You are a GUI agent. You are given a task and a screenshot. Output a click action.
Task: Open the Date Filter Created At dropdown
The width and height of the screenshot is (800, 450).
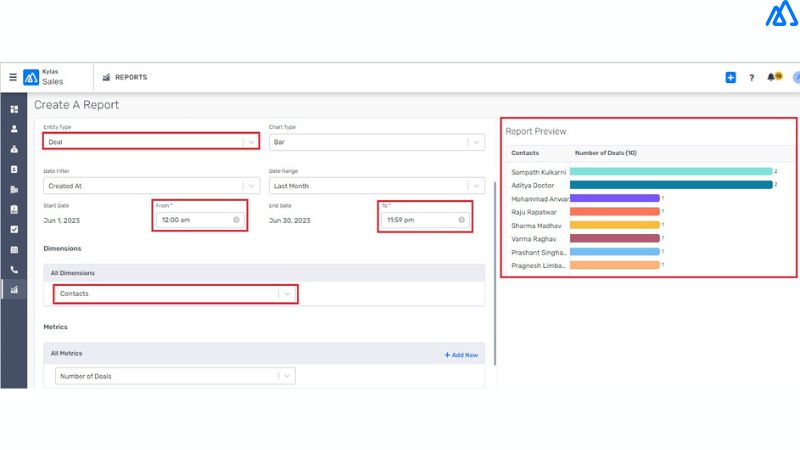click(251, 185)
